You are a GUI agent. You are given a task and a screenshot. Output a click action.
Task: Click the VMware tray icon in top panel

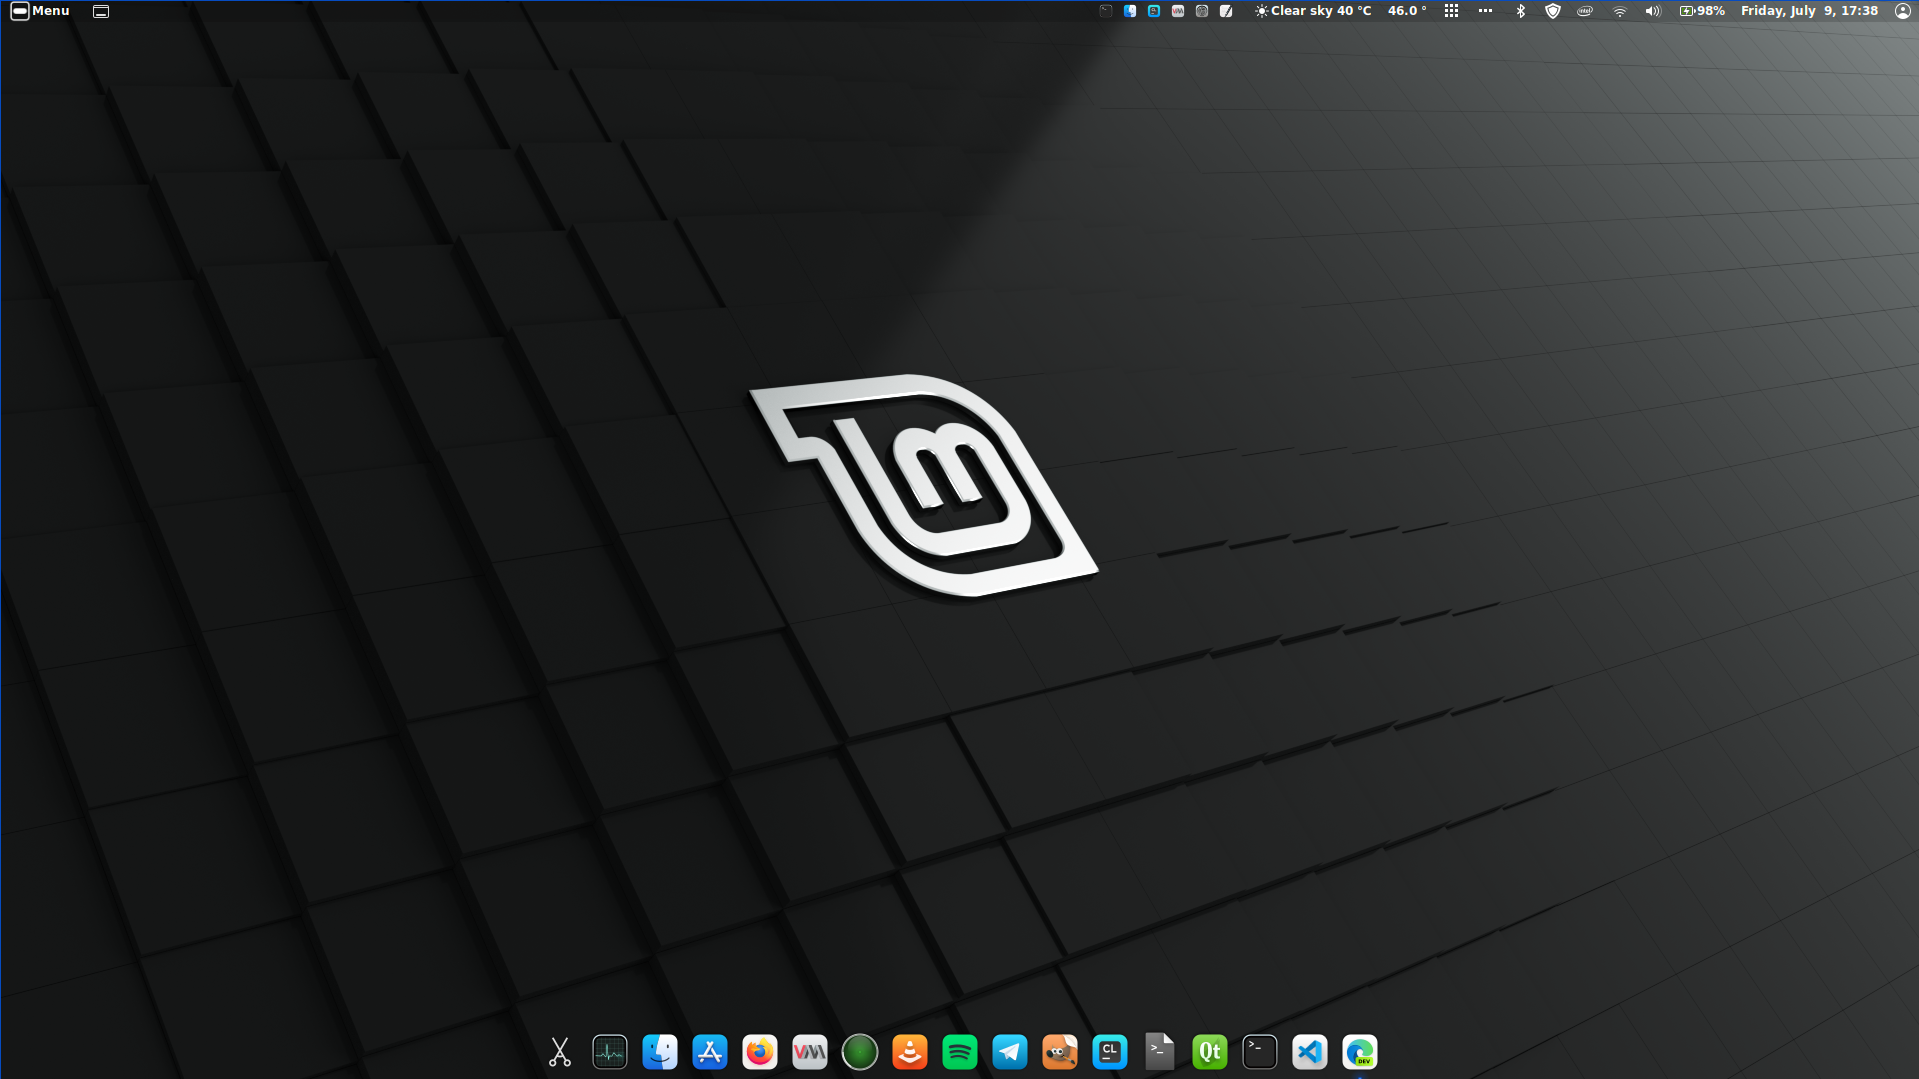click(1178, 11)
